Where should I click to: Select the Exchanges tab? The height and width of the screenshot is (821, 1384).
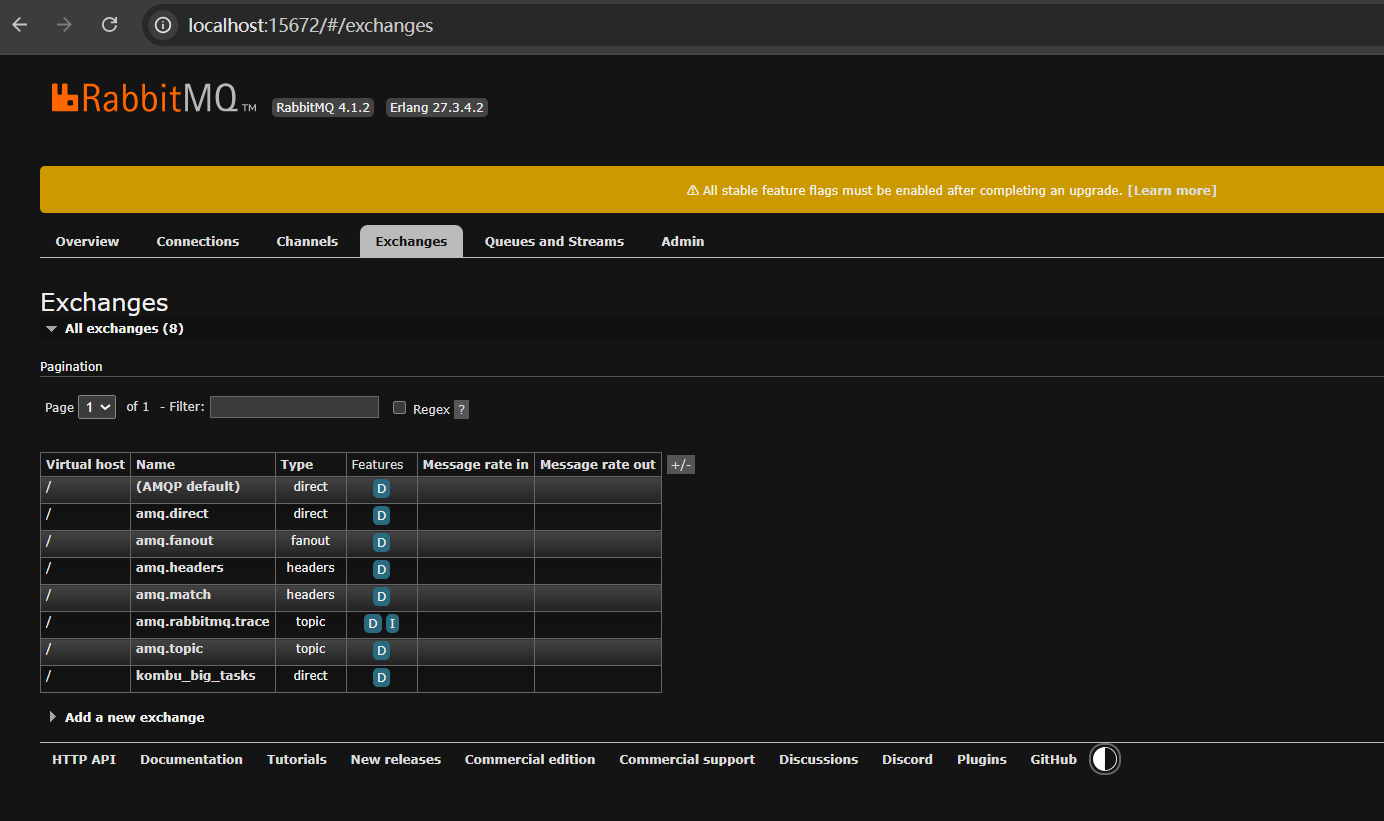click(411, 241)
